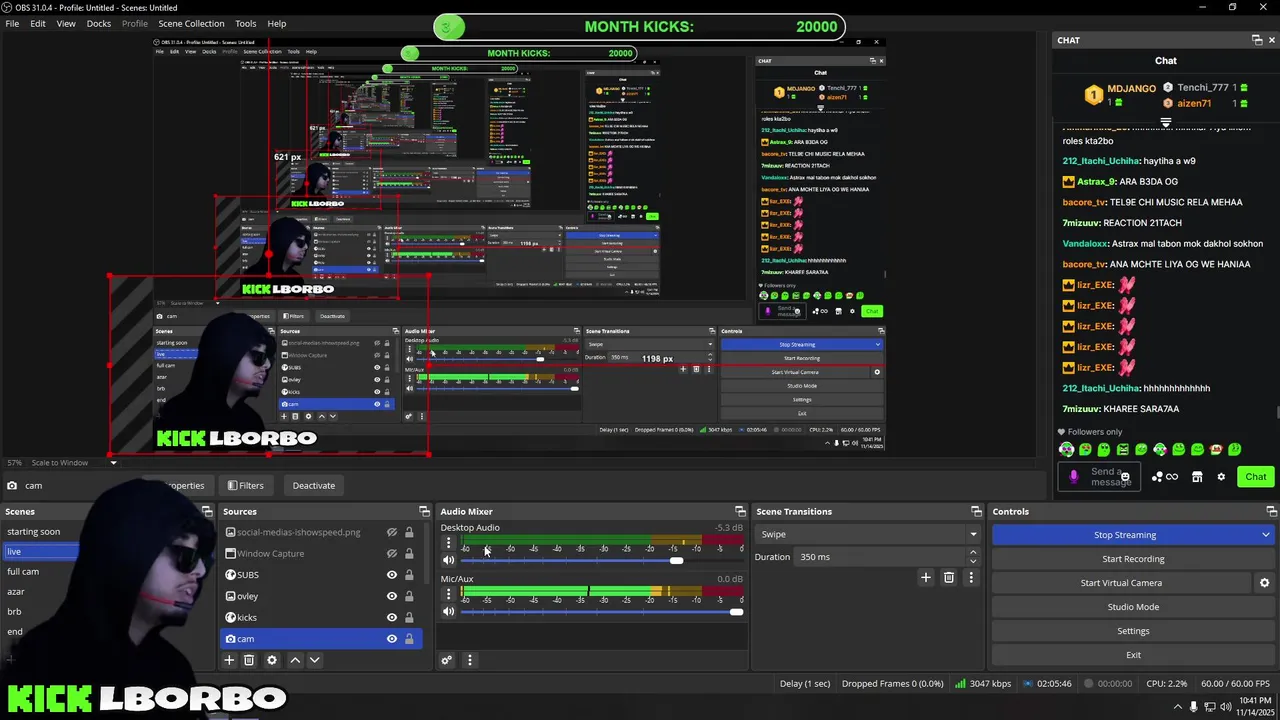Click the Windows volume tray icon
The width and height of the screenshot is (1280, 720).
tap(1228, 706)
